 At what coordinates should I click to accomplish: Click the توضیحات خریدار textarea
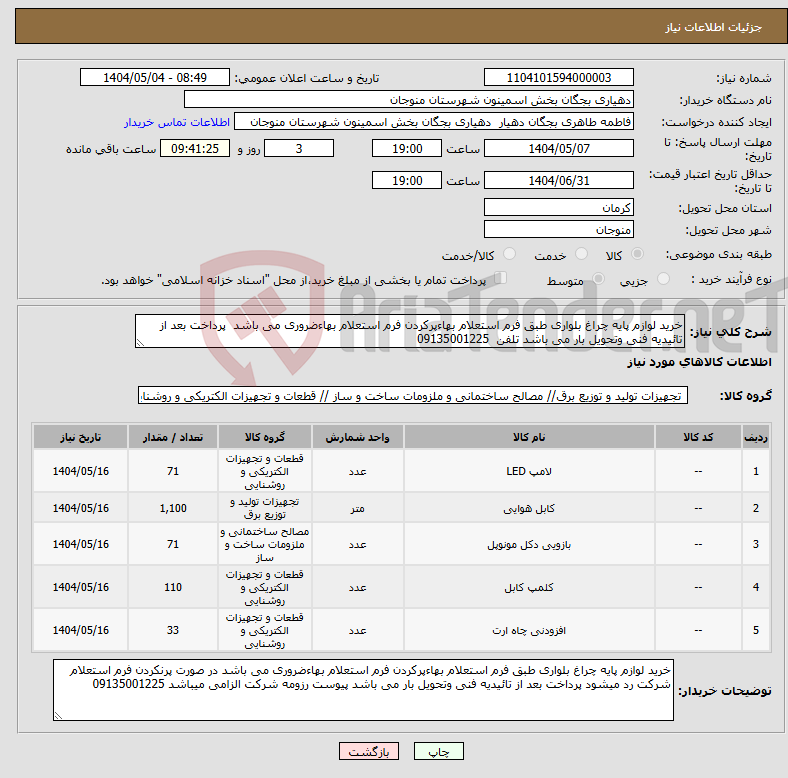[363, 690]
